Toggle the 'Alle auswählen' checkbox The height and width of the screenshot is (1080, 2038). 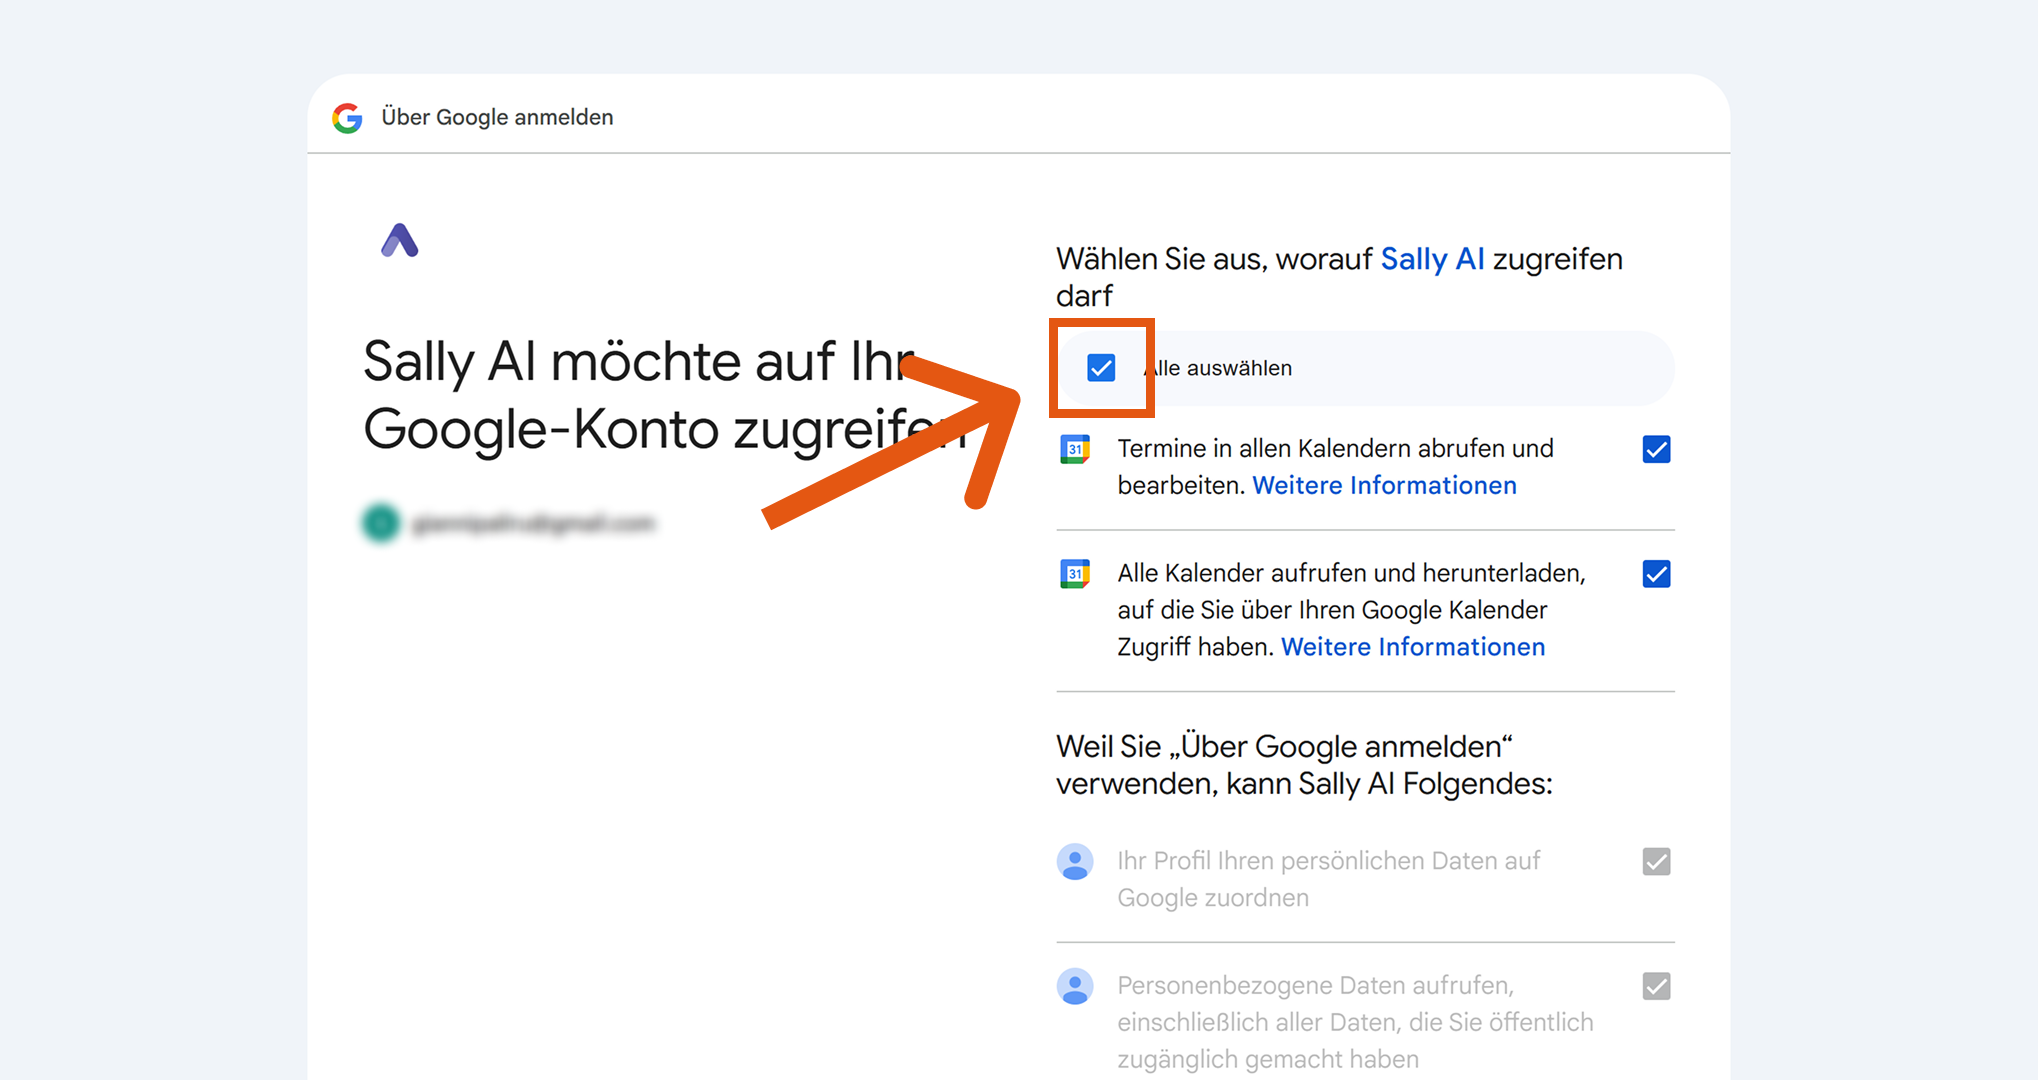coord(1101,368)
